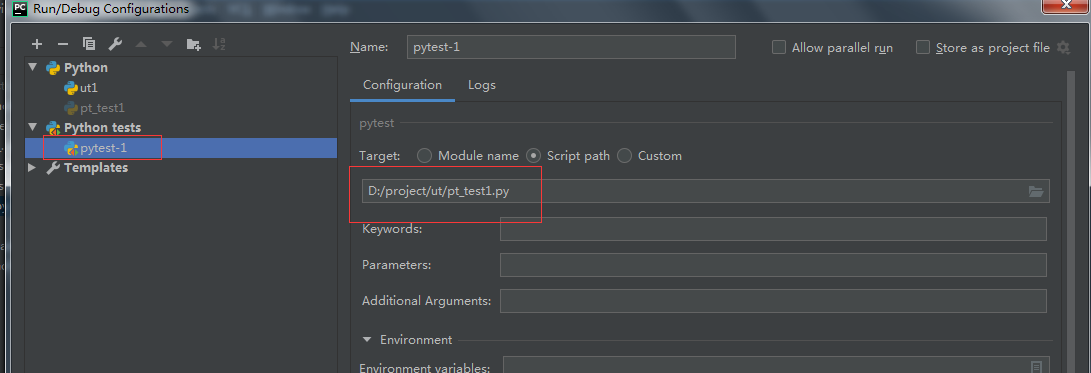The width and height of the screenshot is (1091, 373).
Task: Edit the Name field containing pytest-1
Action: click(571, 47)
